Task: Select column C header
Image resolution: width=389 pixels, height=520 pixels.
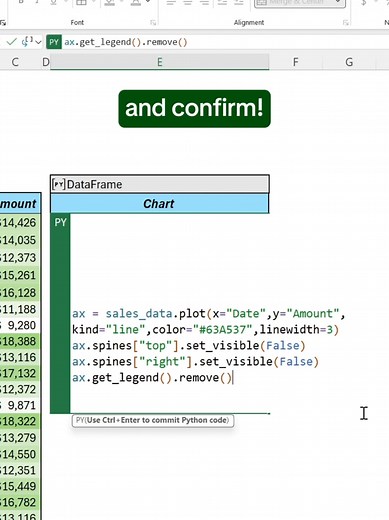Action: [15, 62]
